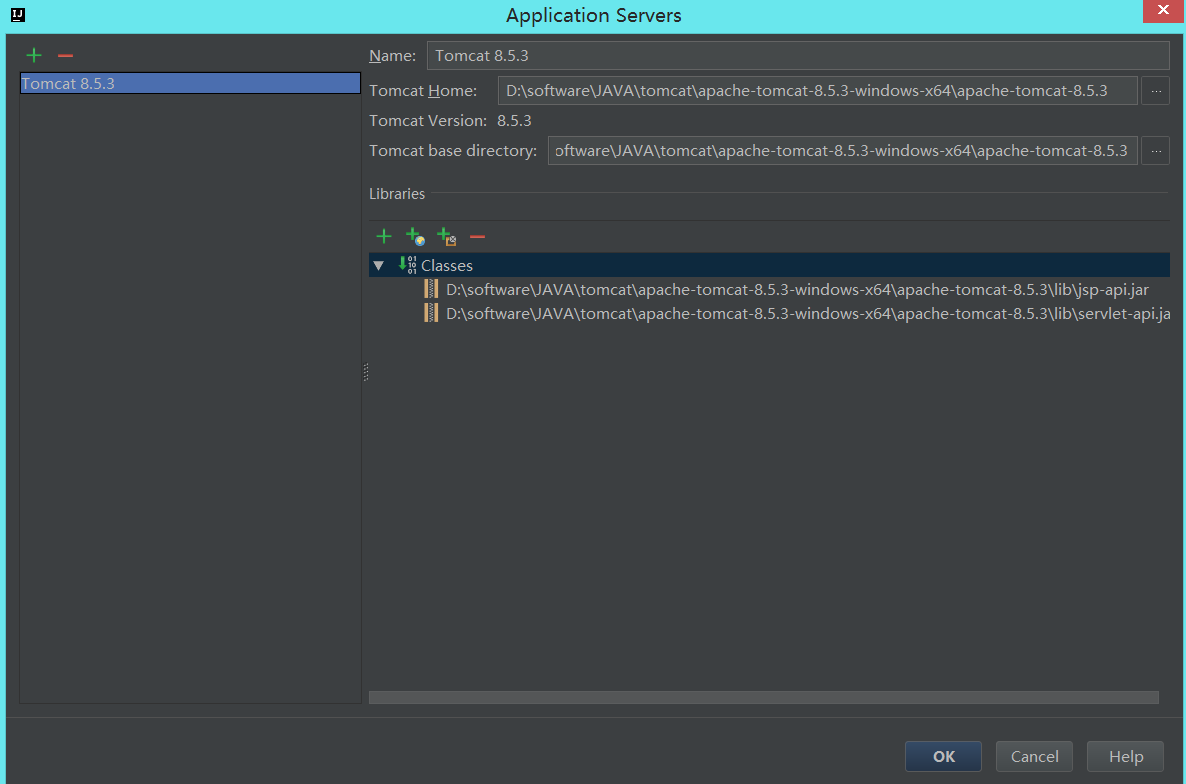Click the Cancel button

(x=1034, y=756)
